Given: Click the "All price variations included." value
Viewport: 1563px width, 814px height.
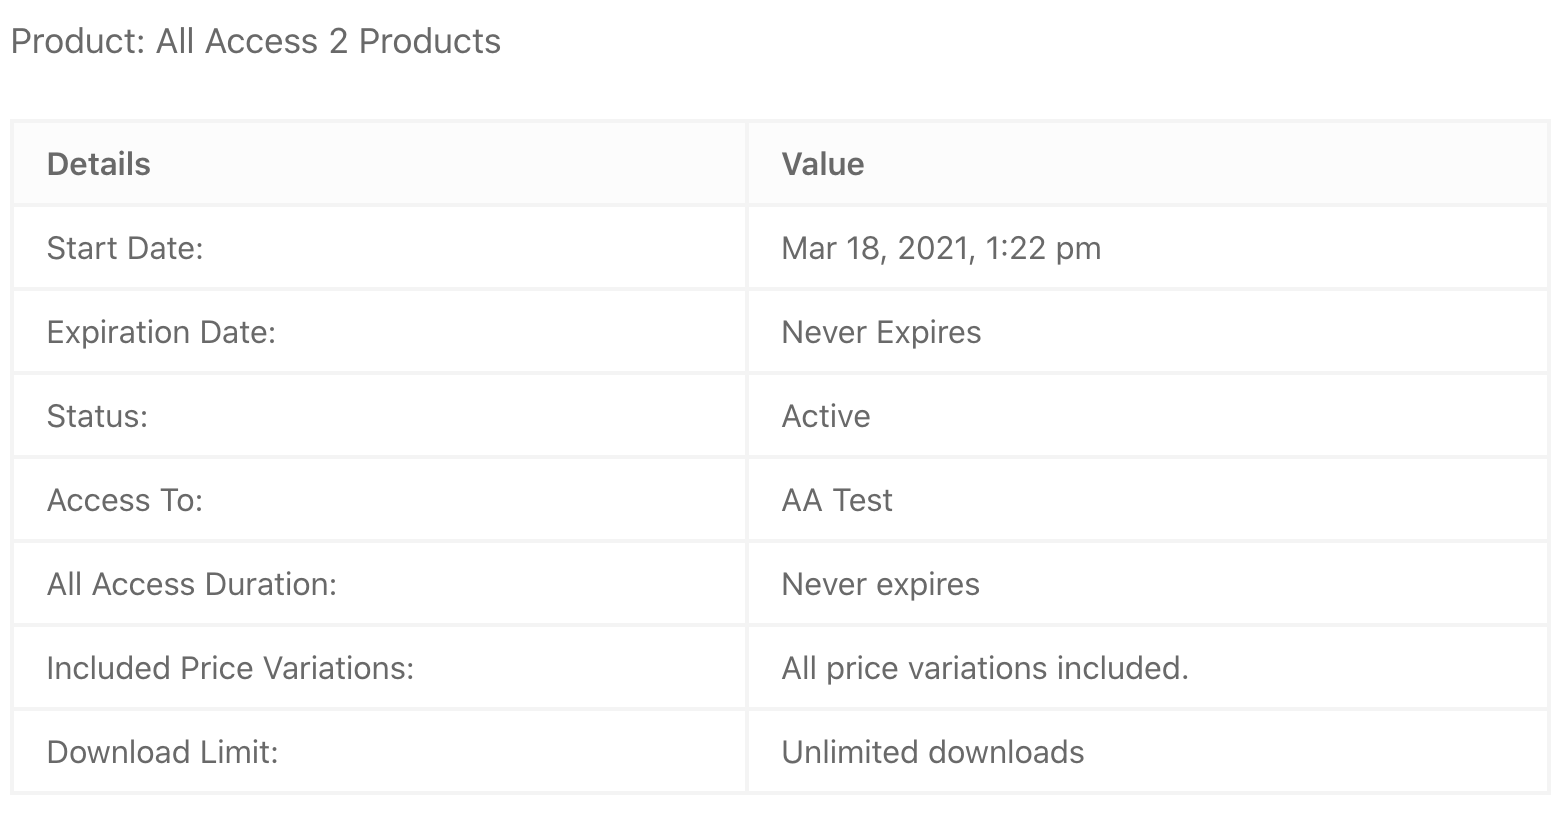Looking at the screenshot, I should [x=985, y=668].
